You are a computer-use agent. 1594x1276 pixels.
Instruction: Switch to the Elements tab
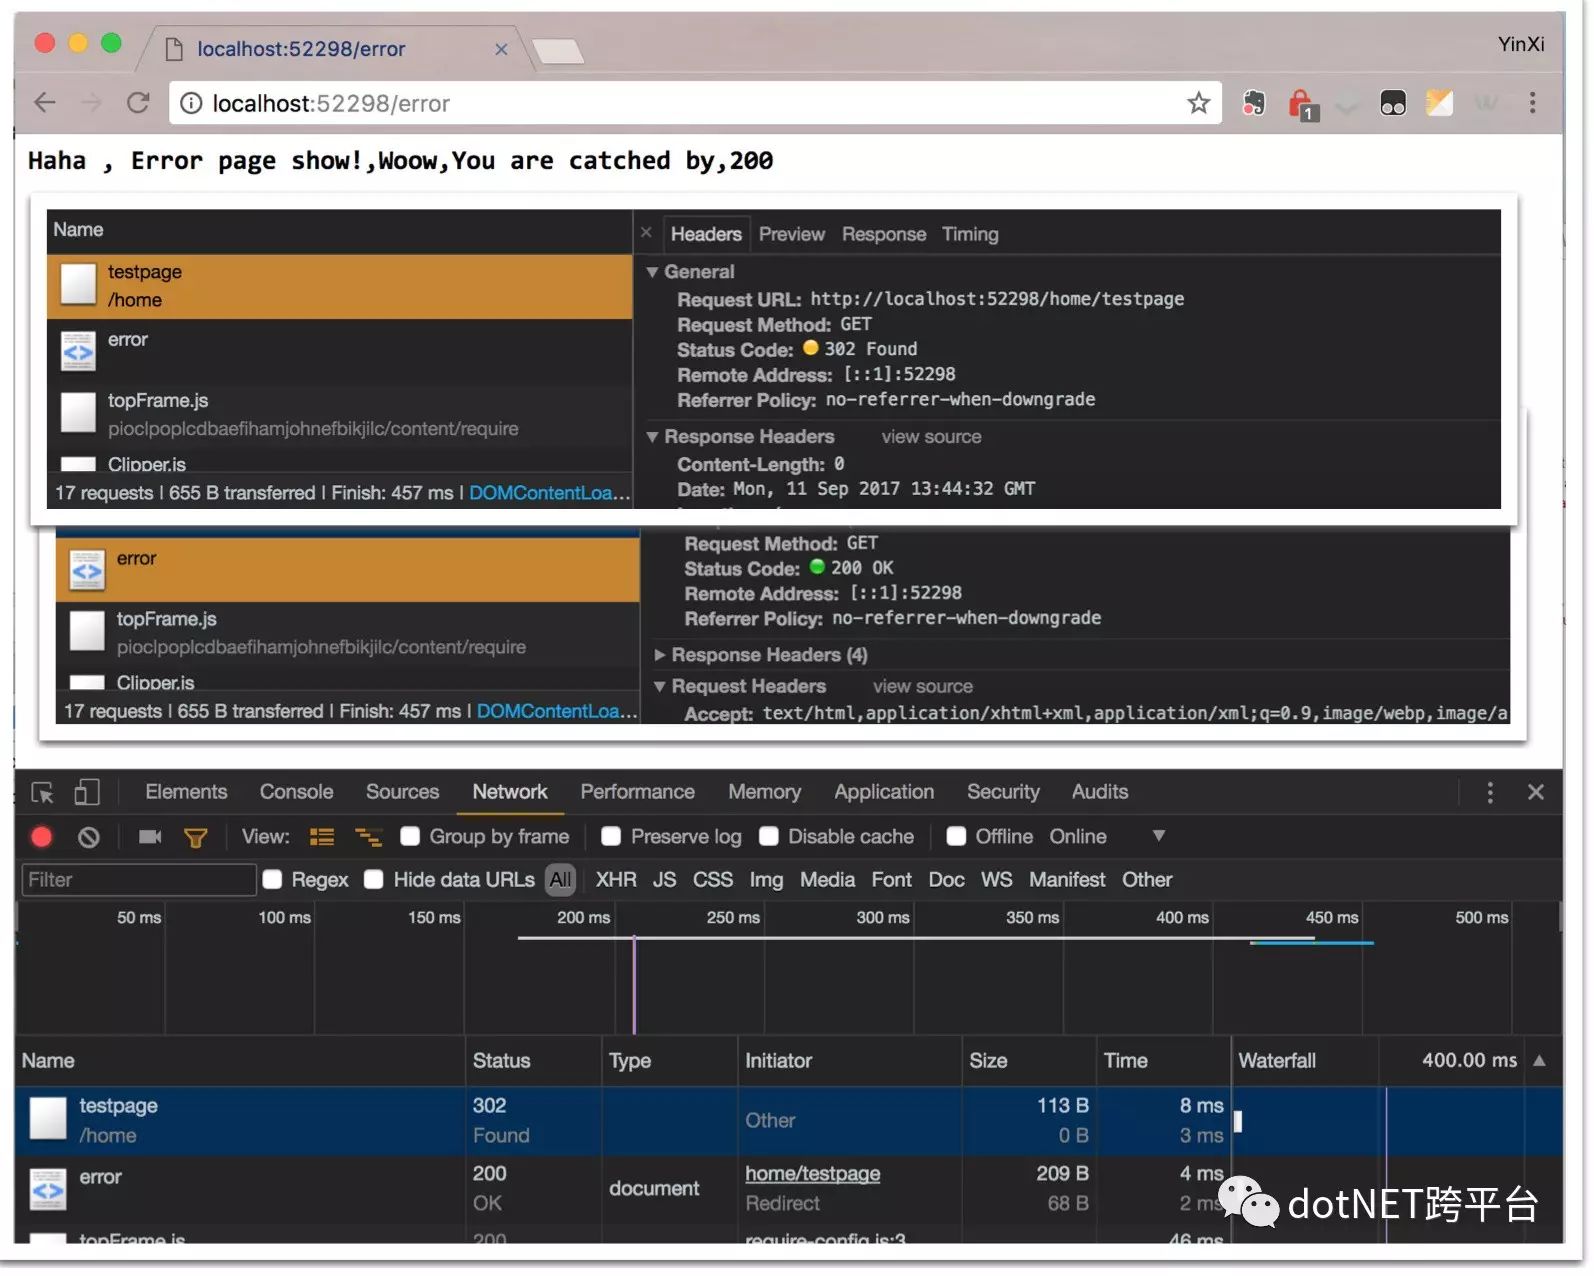186,792
